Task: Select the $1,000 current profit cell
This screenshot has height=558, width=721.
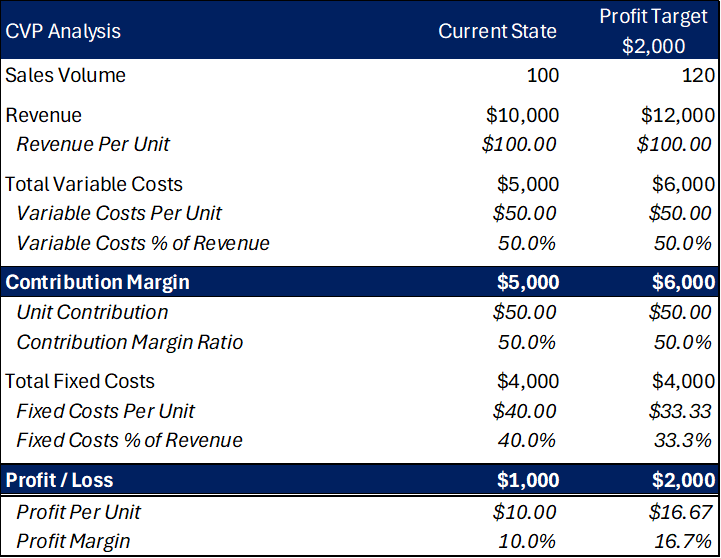Action: click(528, 480)
